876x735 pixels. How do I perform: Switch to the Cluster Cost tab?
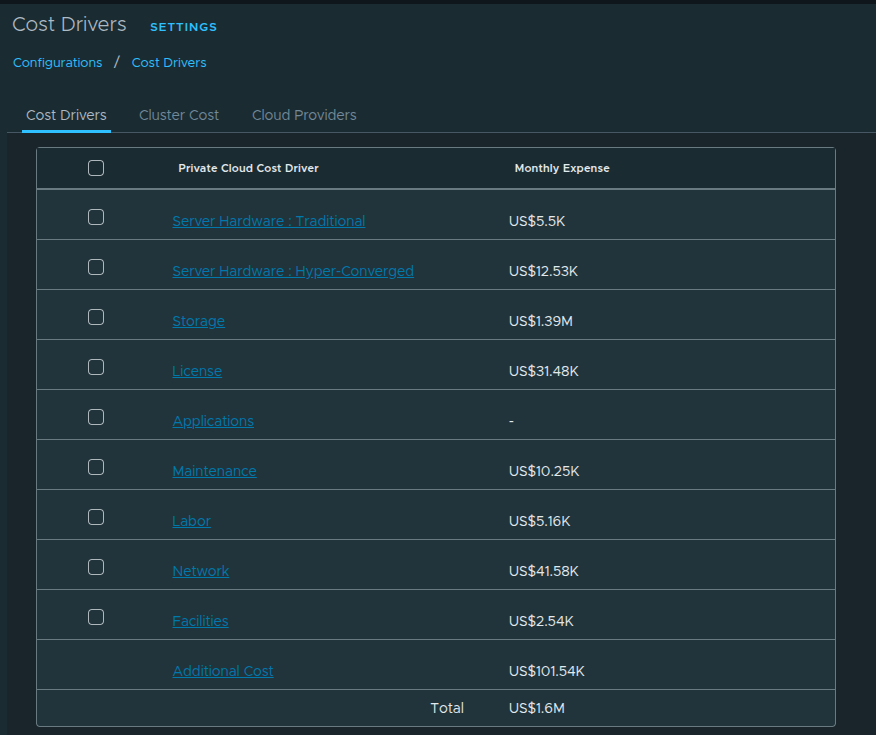(178, 114)
